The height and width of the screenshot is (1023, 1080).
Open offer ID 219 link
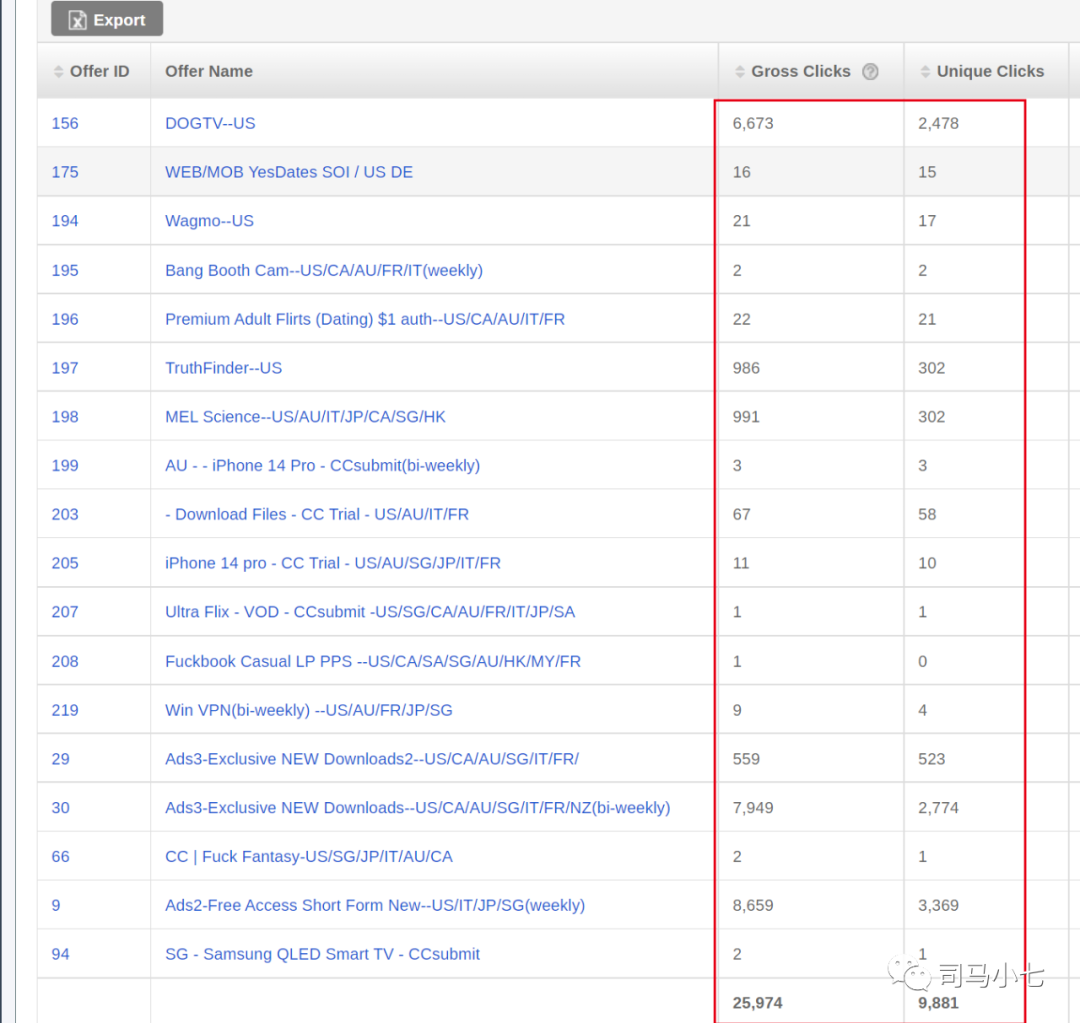(65, 710)
